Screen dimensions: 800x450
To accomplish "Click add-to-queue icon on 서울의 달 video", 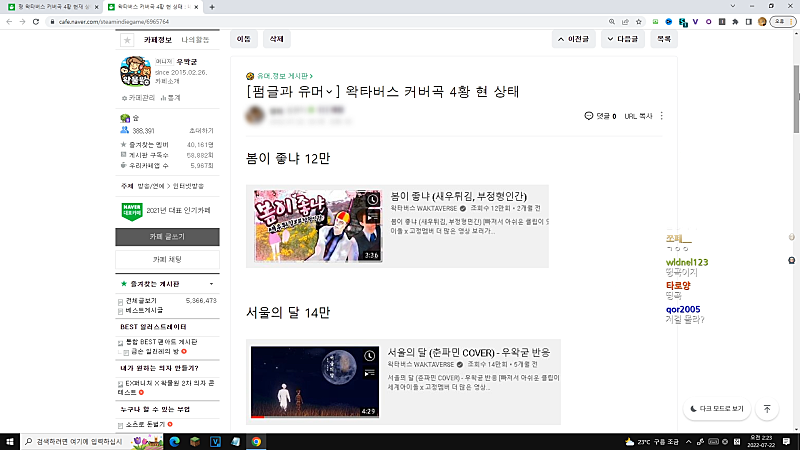I will [x=370, y=373].
